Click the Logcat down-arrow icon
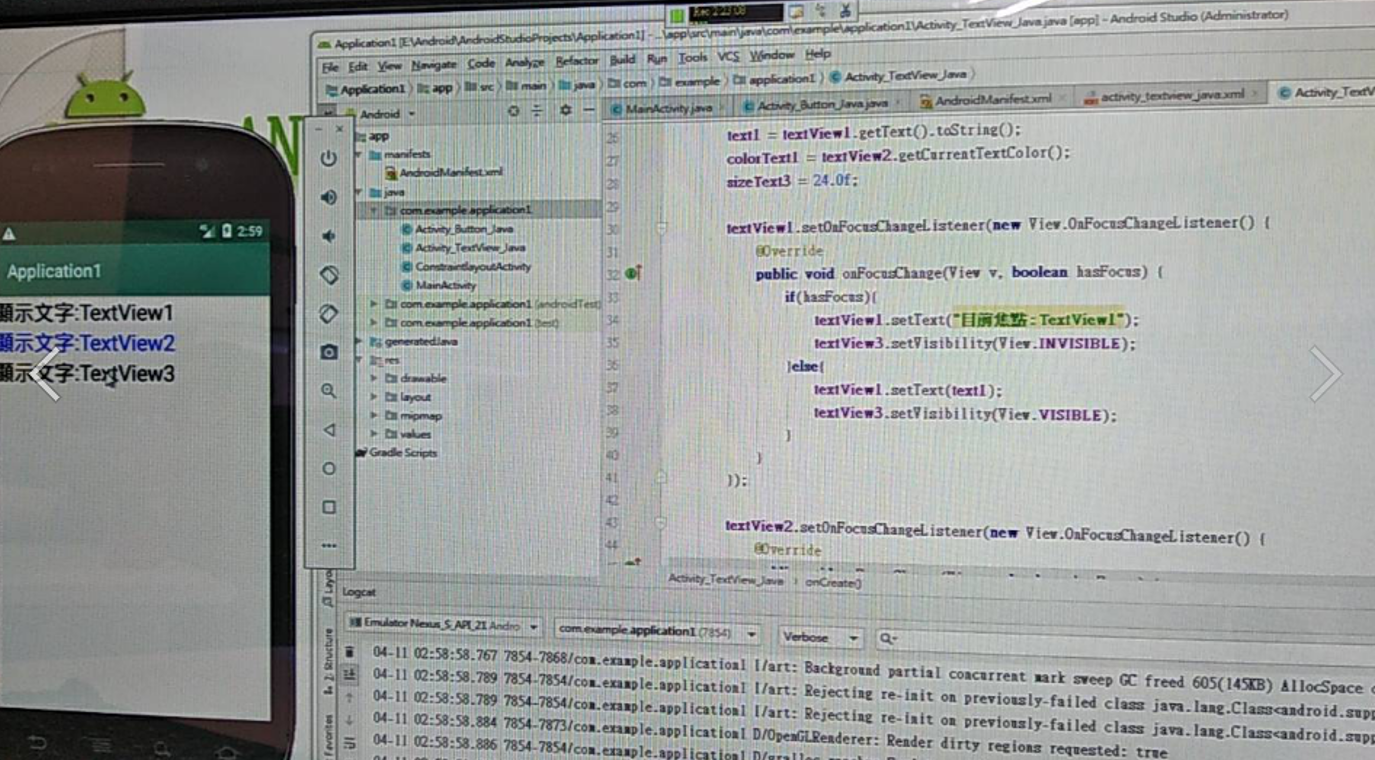 pos(349,720)
